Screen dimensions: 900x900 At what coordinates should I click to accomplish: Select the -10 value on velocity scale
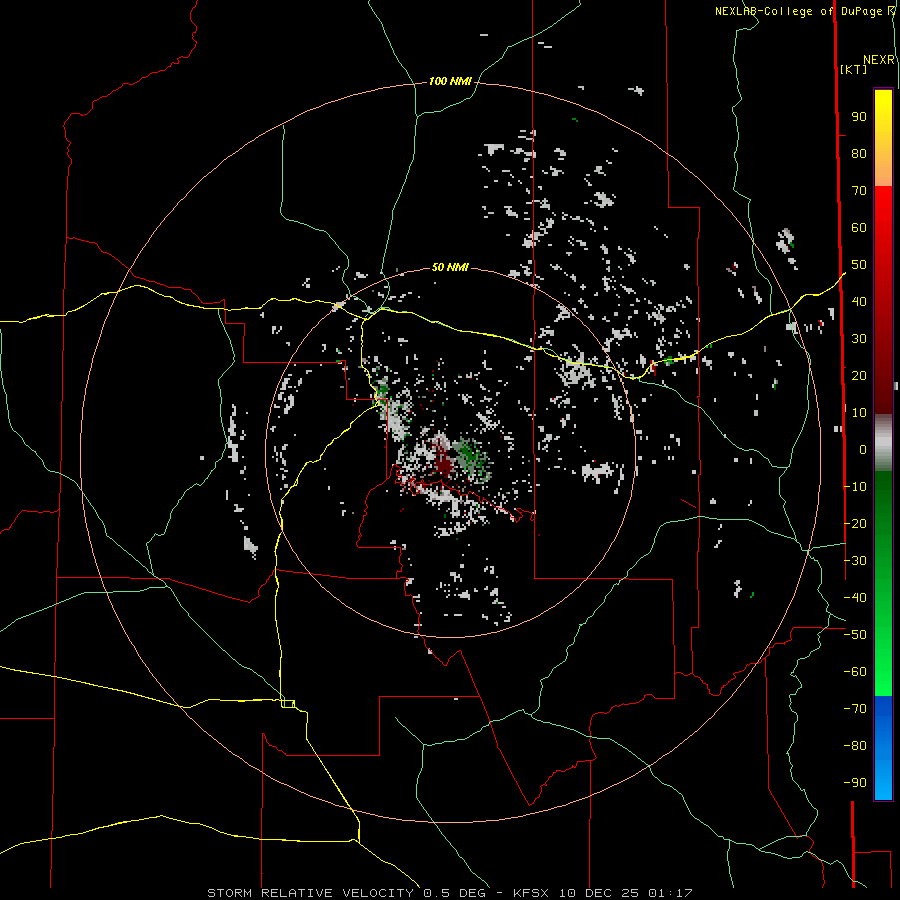(x=855, y=487)
